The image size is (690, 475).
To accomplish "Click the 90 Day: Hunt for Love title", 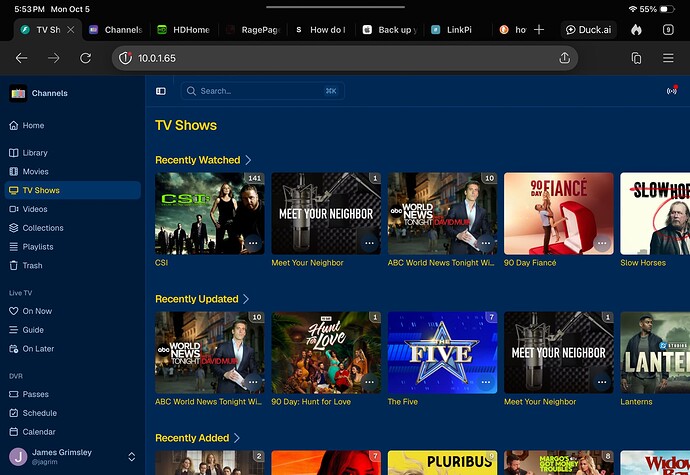I will click(x=311, y=401).
